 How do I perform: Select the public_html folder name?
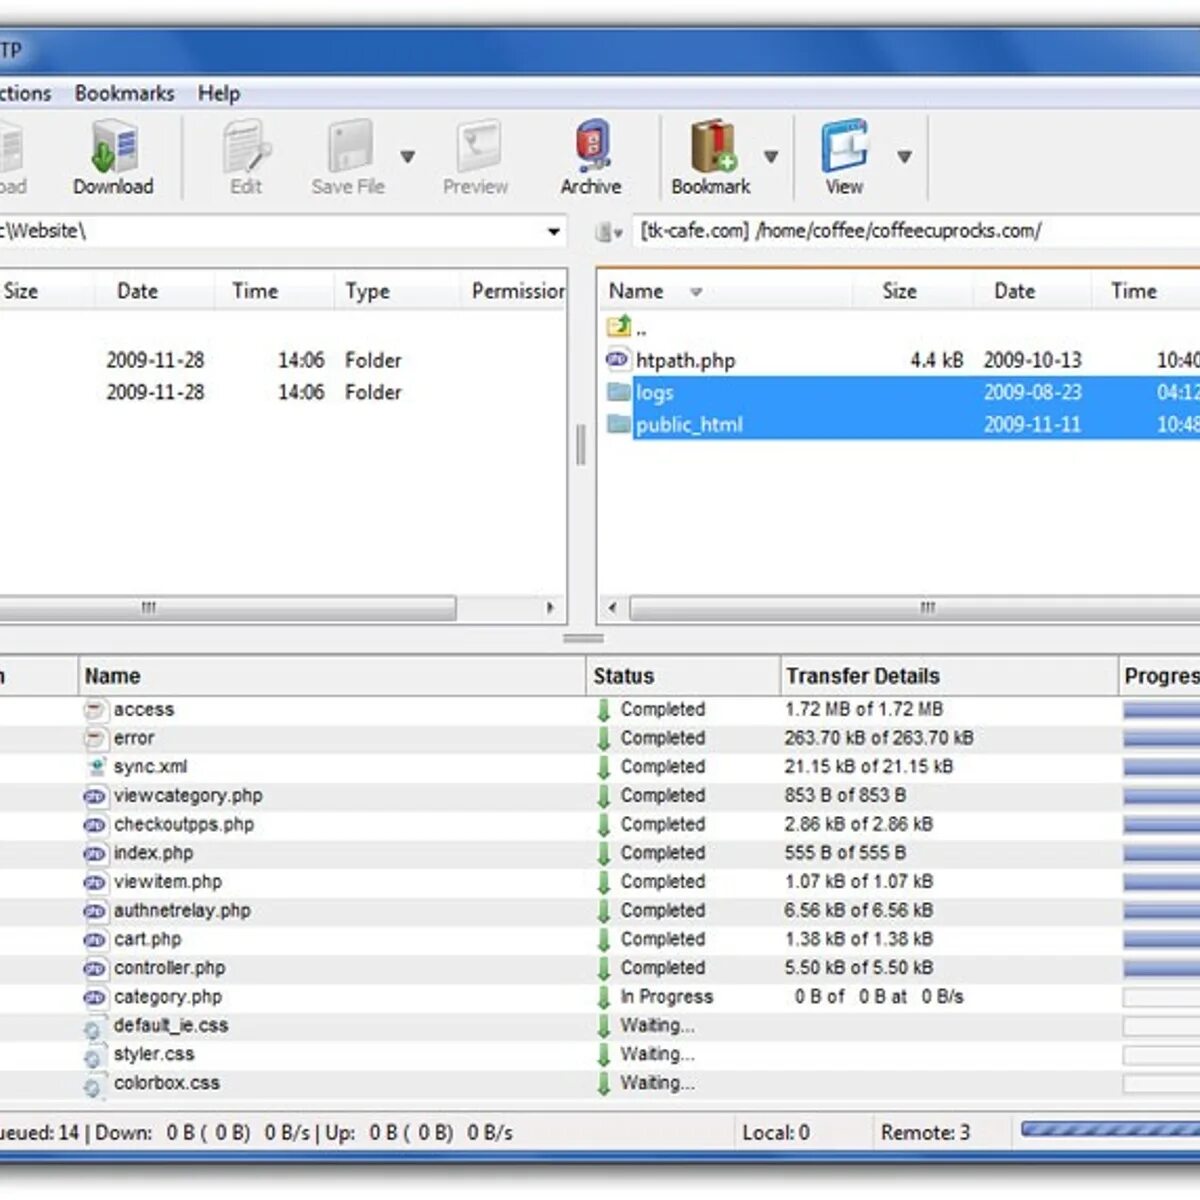pos(689,425)
